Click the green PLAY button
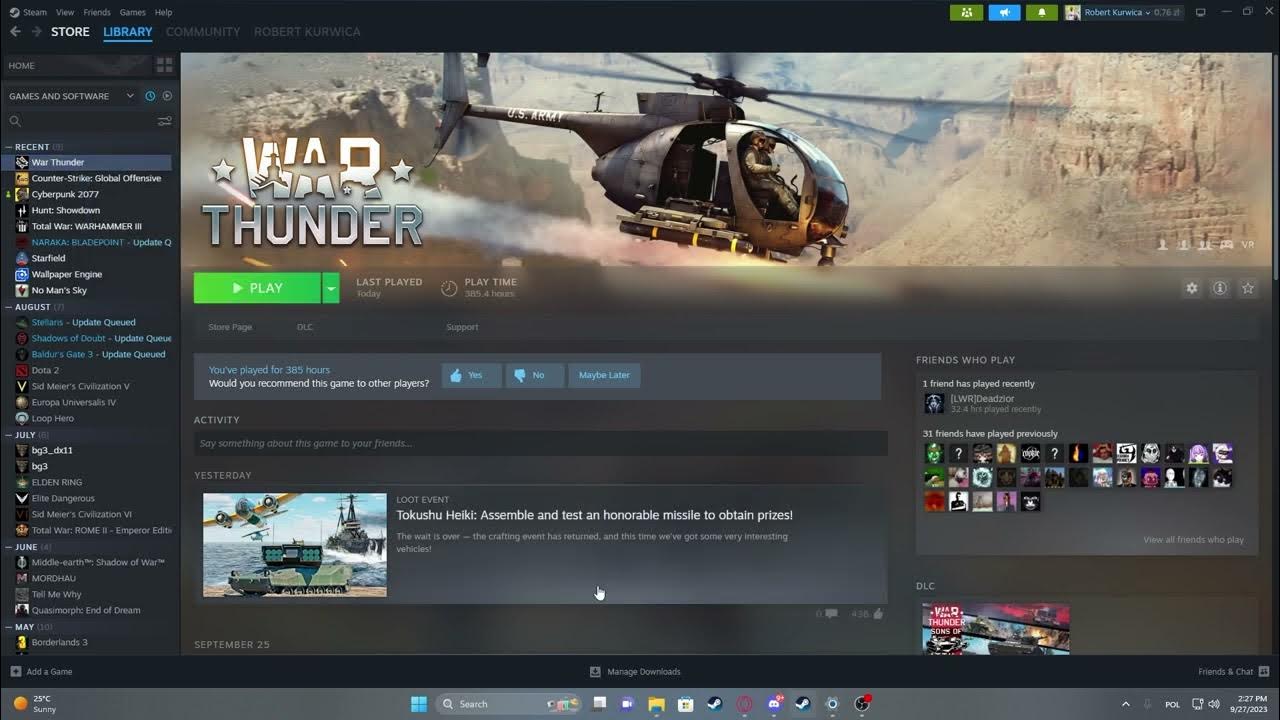Viewport: 1280px width, 720px height. [257, 288]
